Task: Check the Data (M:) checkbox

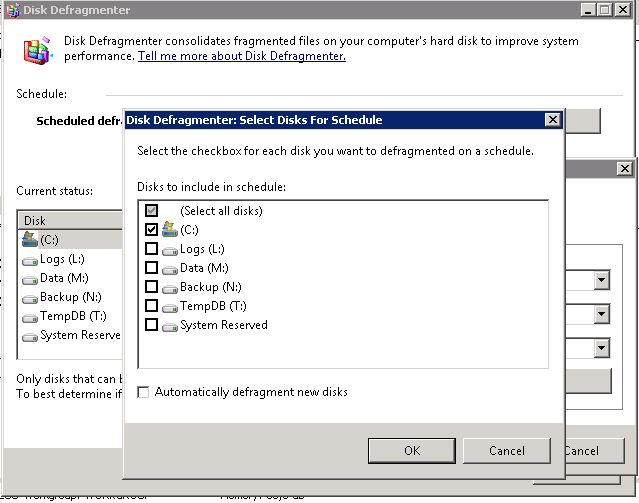Action: (151, 267)
